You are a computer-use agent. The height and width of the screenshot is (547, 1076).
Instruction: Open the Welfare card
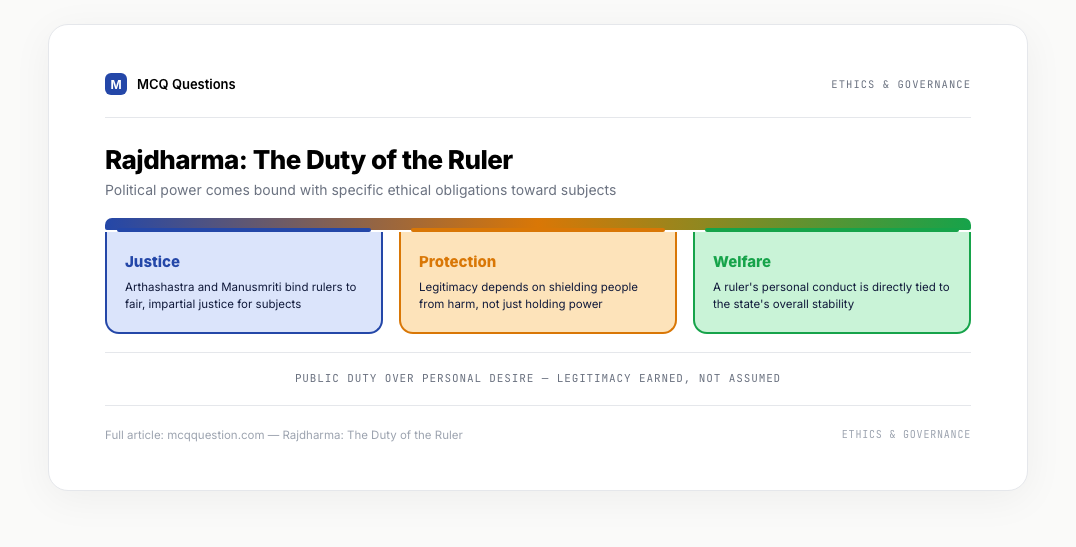[832, 281]
